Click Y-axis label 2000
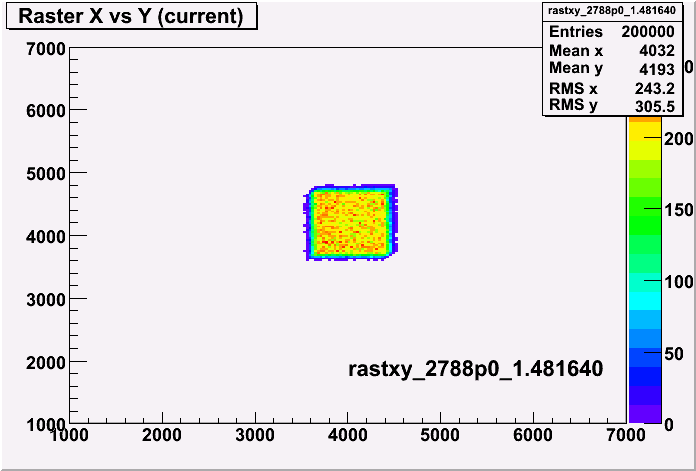The image size is (696, 471). [x=46, y=363]
